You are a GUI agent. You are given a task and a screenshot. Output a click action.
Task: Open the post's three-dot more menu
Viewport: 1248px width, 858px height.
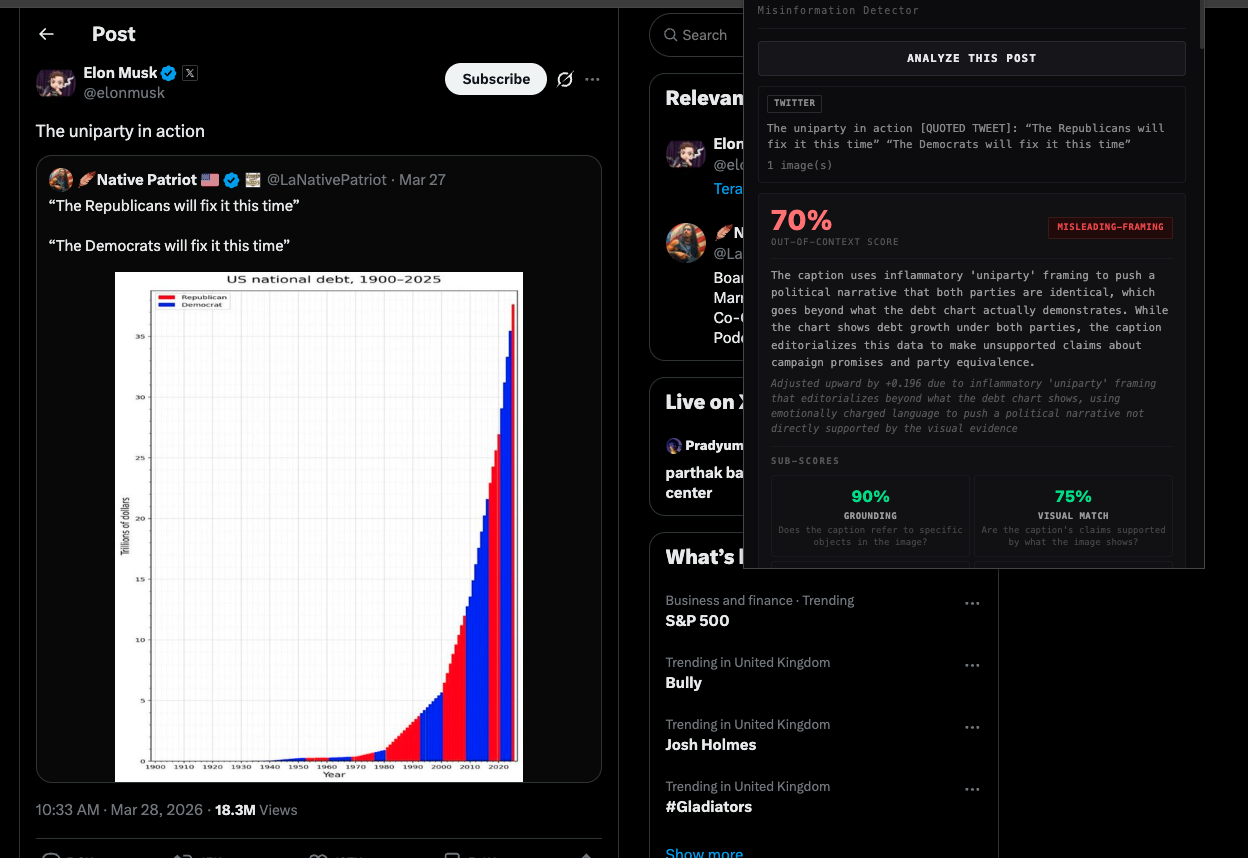point(592,79)
